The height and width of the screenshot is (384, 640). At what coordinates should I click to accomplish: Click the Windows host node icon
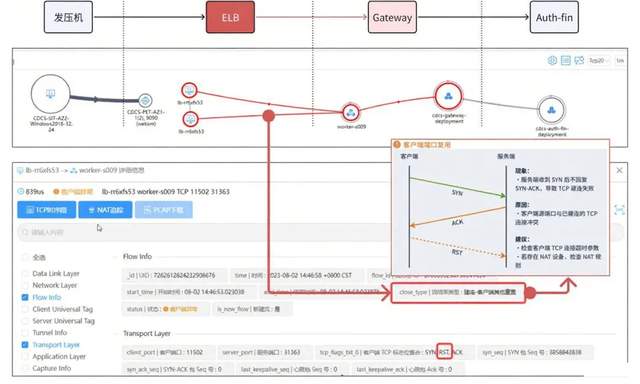(x=51, y=94)
